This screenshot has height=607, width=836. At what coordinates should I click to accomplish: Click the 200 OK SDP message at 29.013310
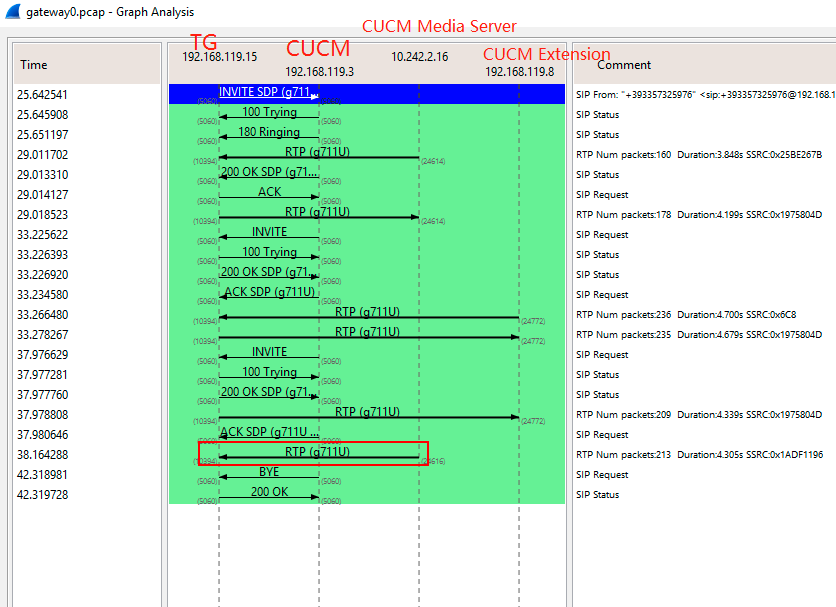coord(269,172)
